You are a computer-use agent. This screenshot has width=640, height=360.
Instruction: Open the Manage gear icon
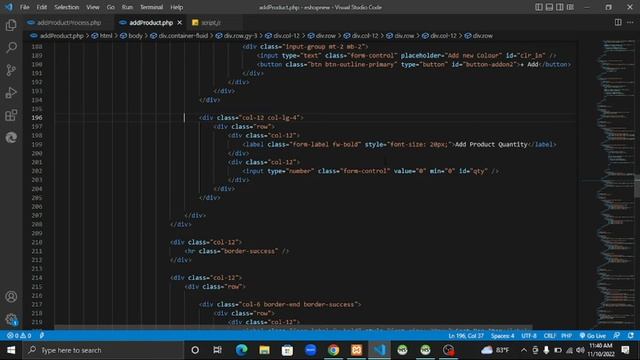pyautogui.click(x=11, y=319)
